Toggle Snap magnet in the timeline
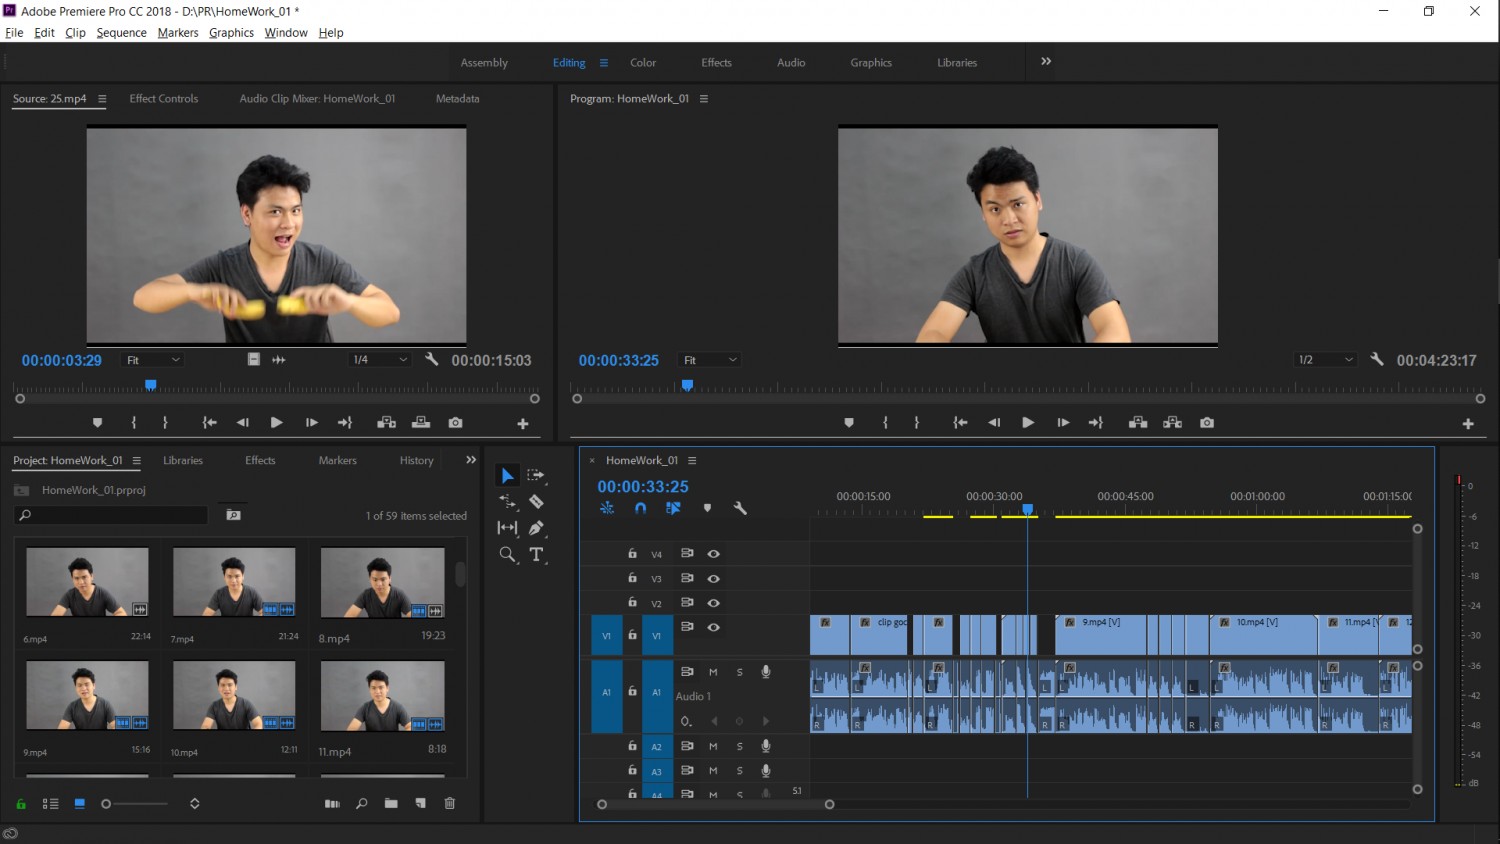Viewport: 1500px width, 844px height. coord(640,508)
